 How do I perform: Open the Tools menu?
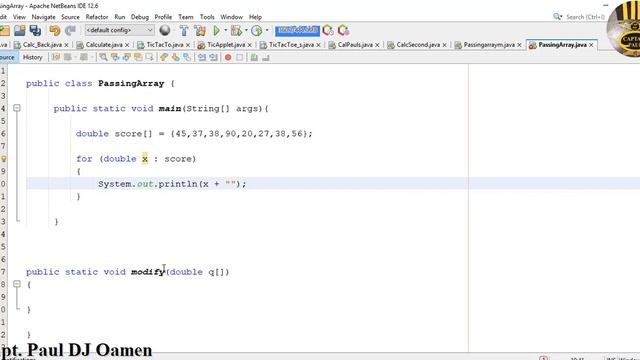pos(207,17)
